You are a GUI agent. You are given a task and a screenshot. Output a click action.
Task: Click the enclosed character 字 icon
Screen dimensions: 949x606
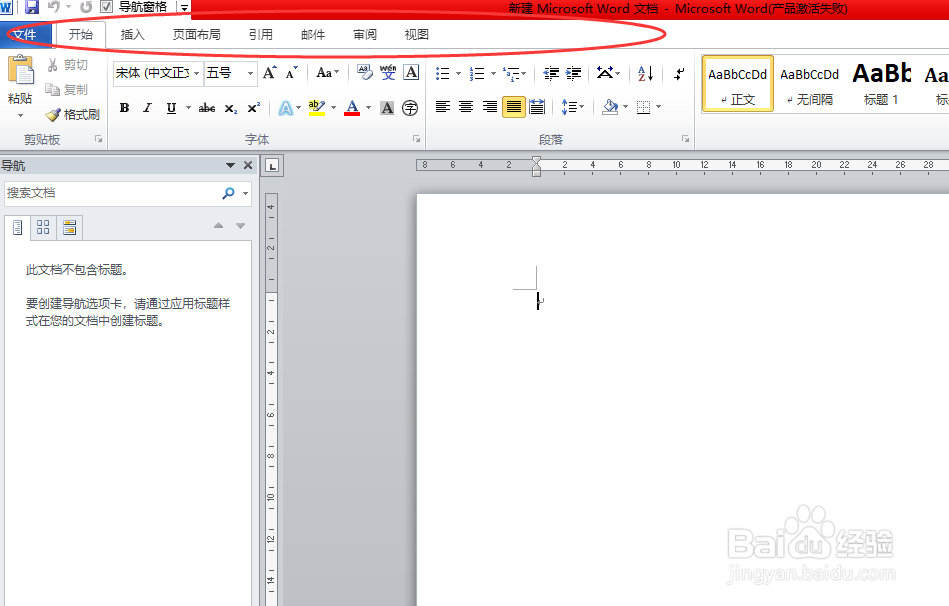pyautogui.click(x=410, y=108)
